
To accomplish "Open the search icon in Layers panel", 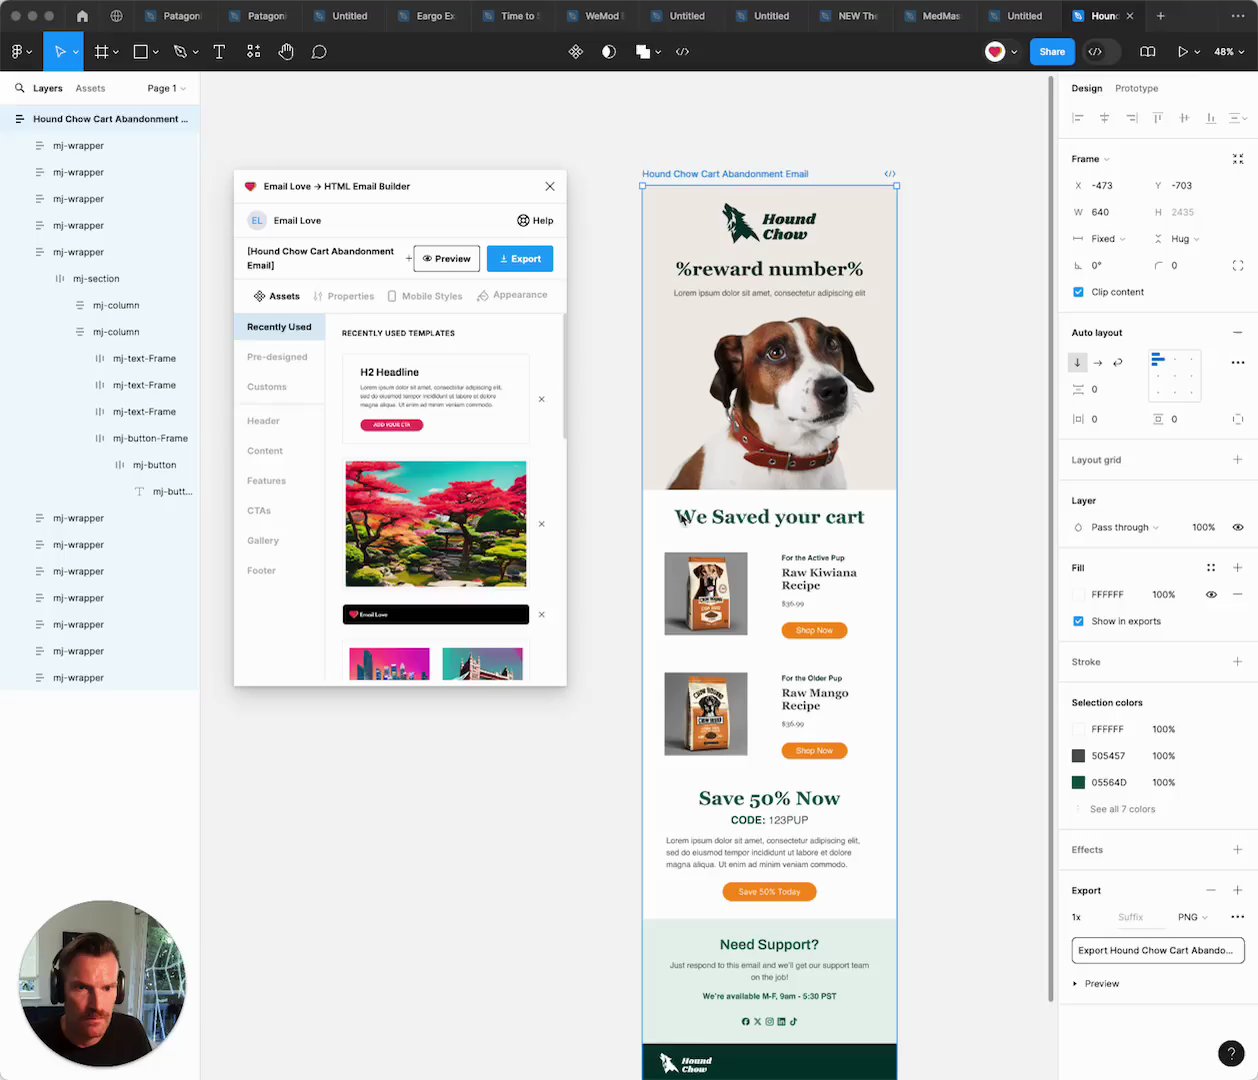I will coord(19,88).
